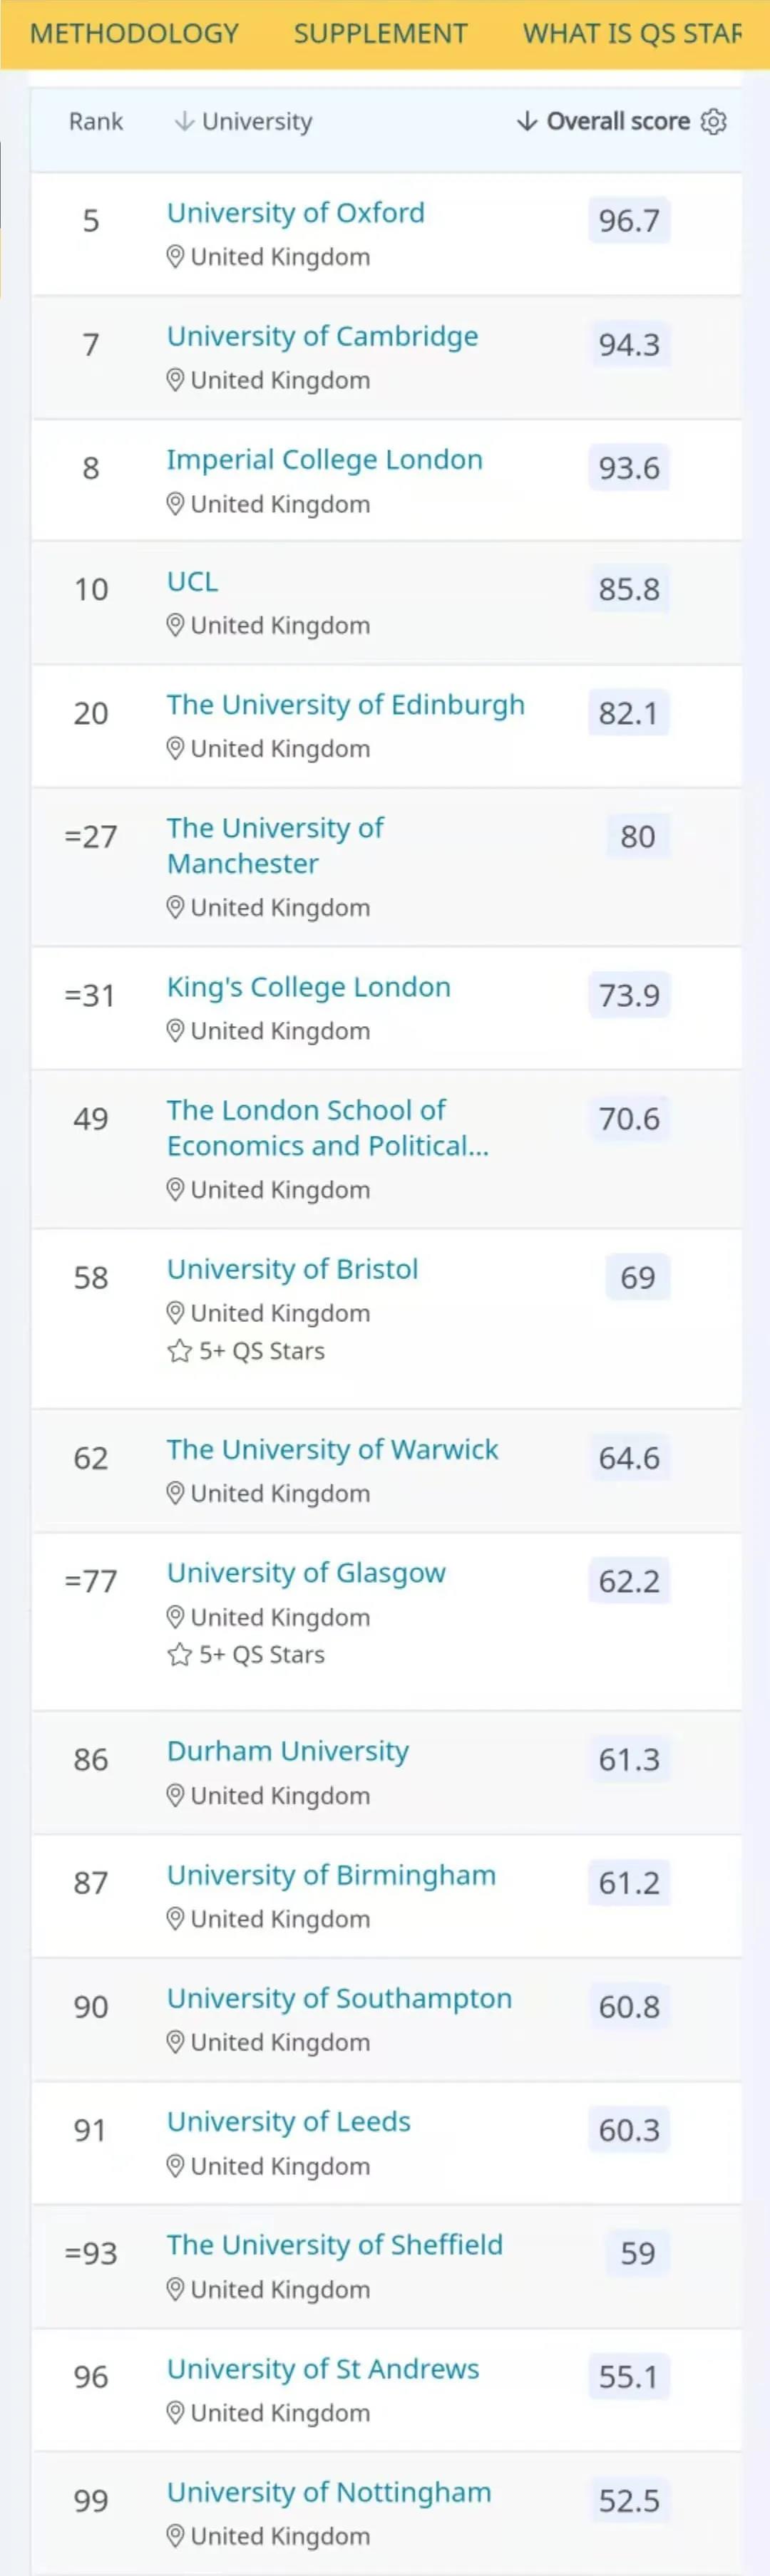Sort by the Overall score header

coord(617,122)
